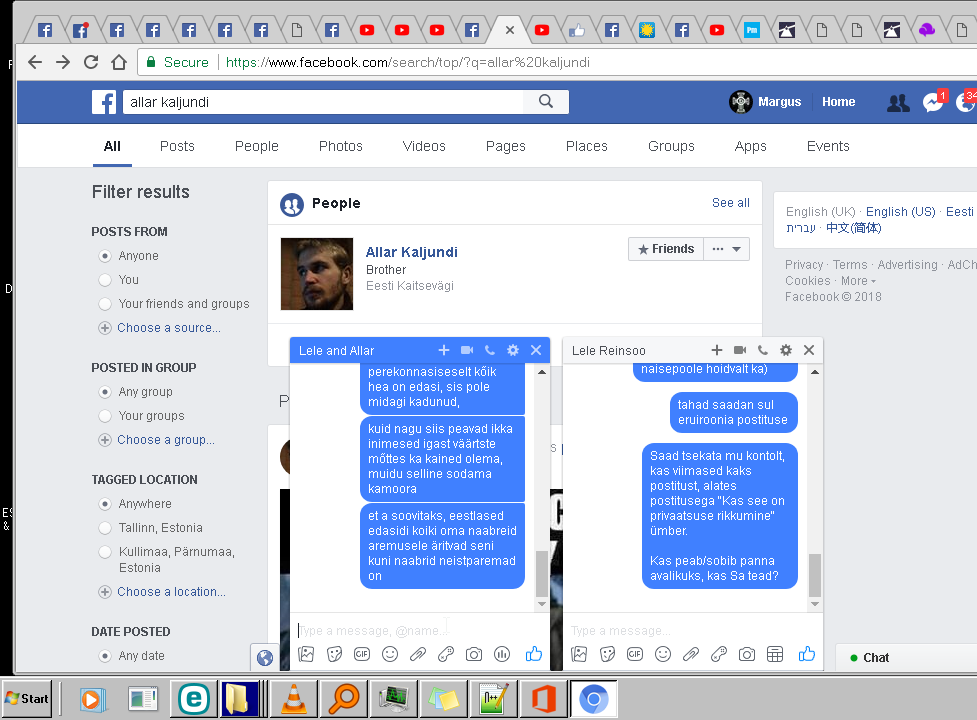977x720 pixels.
Task: Reload the page in Chrome
Action: 91,62
